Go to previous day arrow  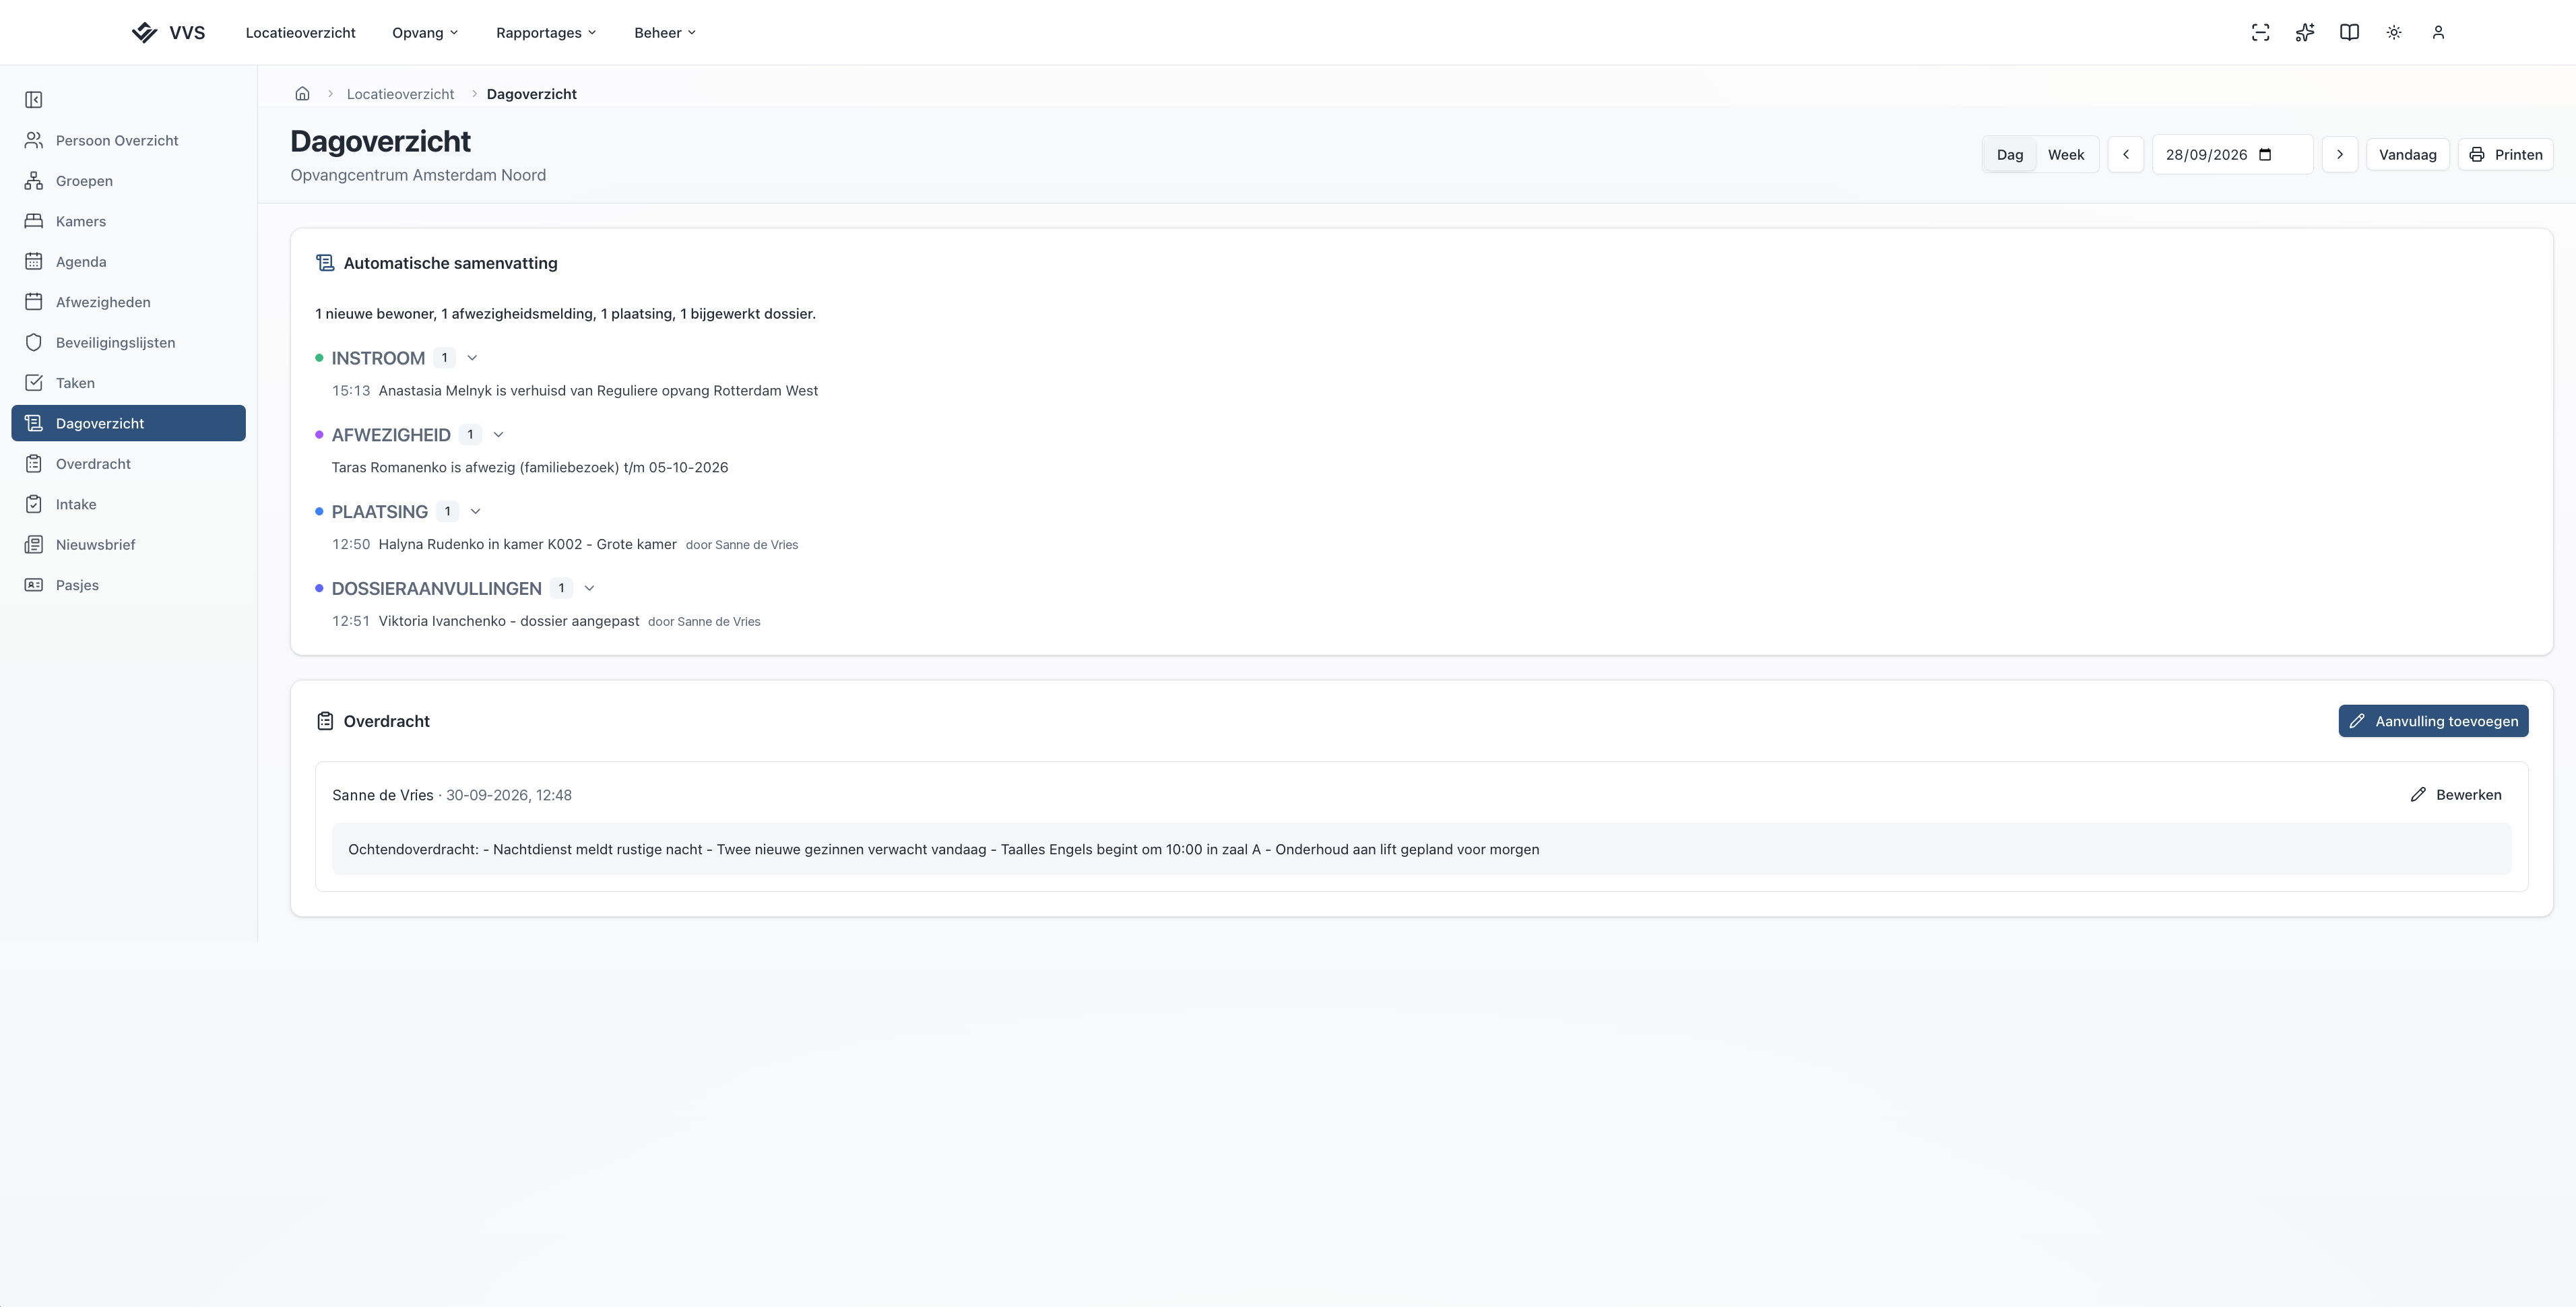[2126, 155]
